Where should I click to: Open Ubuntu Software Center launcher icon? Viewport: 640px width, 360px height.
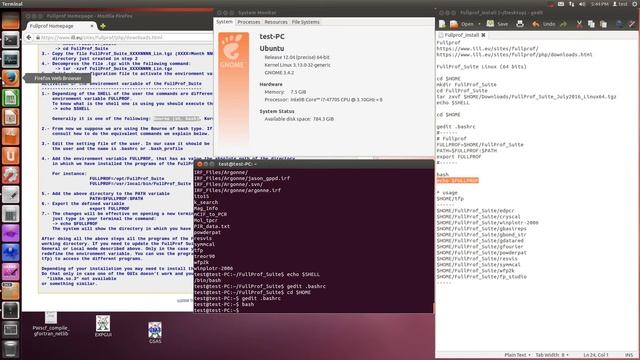click(x=11, y=136)
